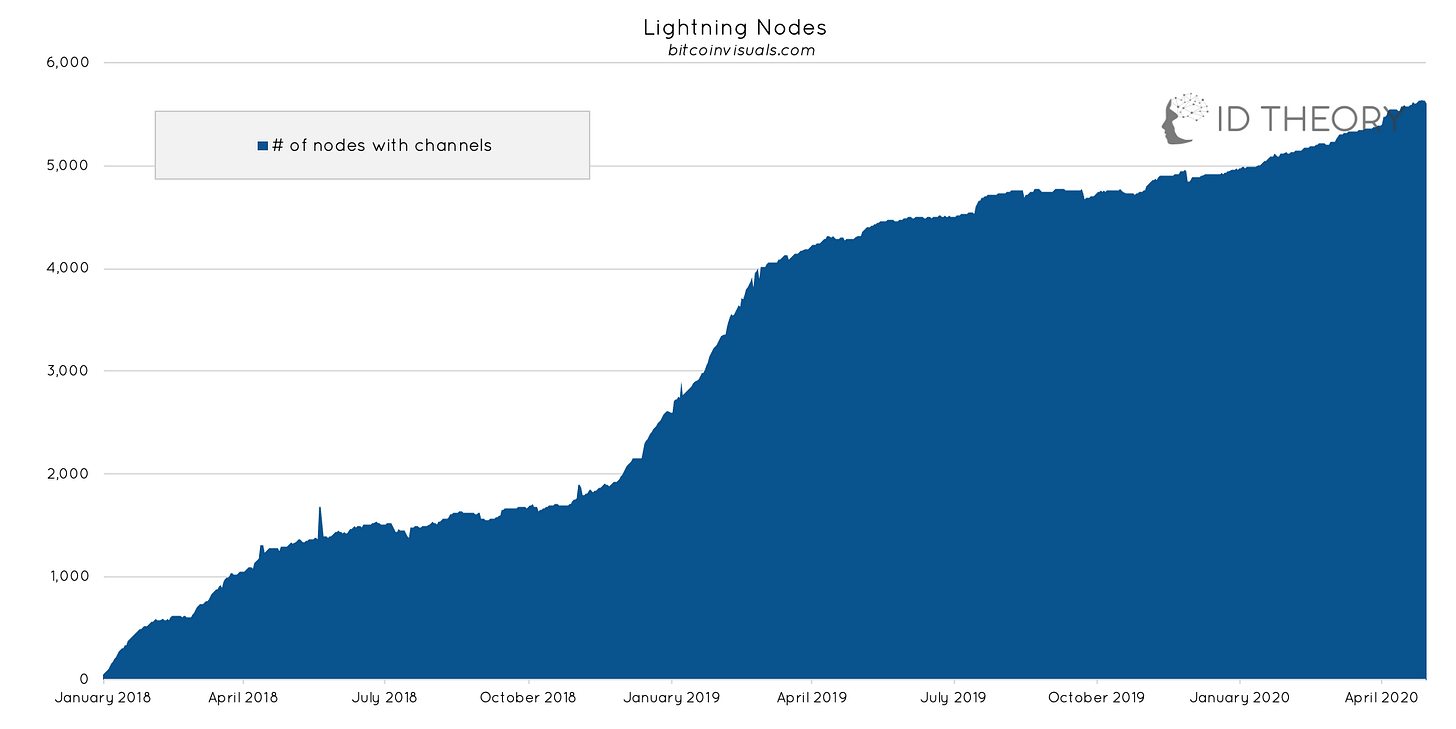Select the 'October 2018' axis label

528,697
